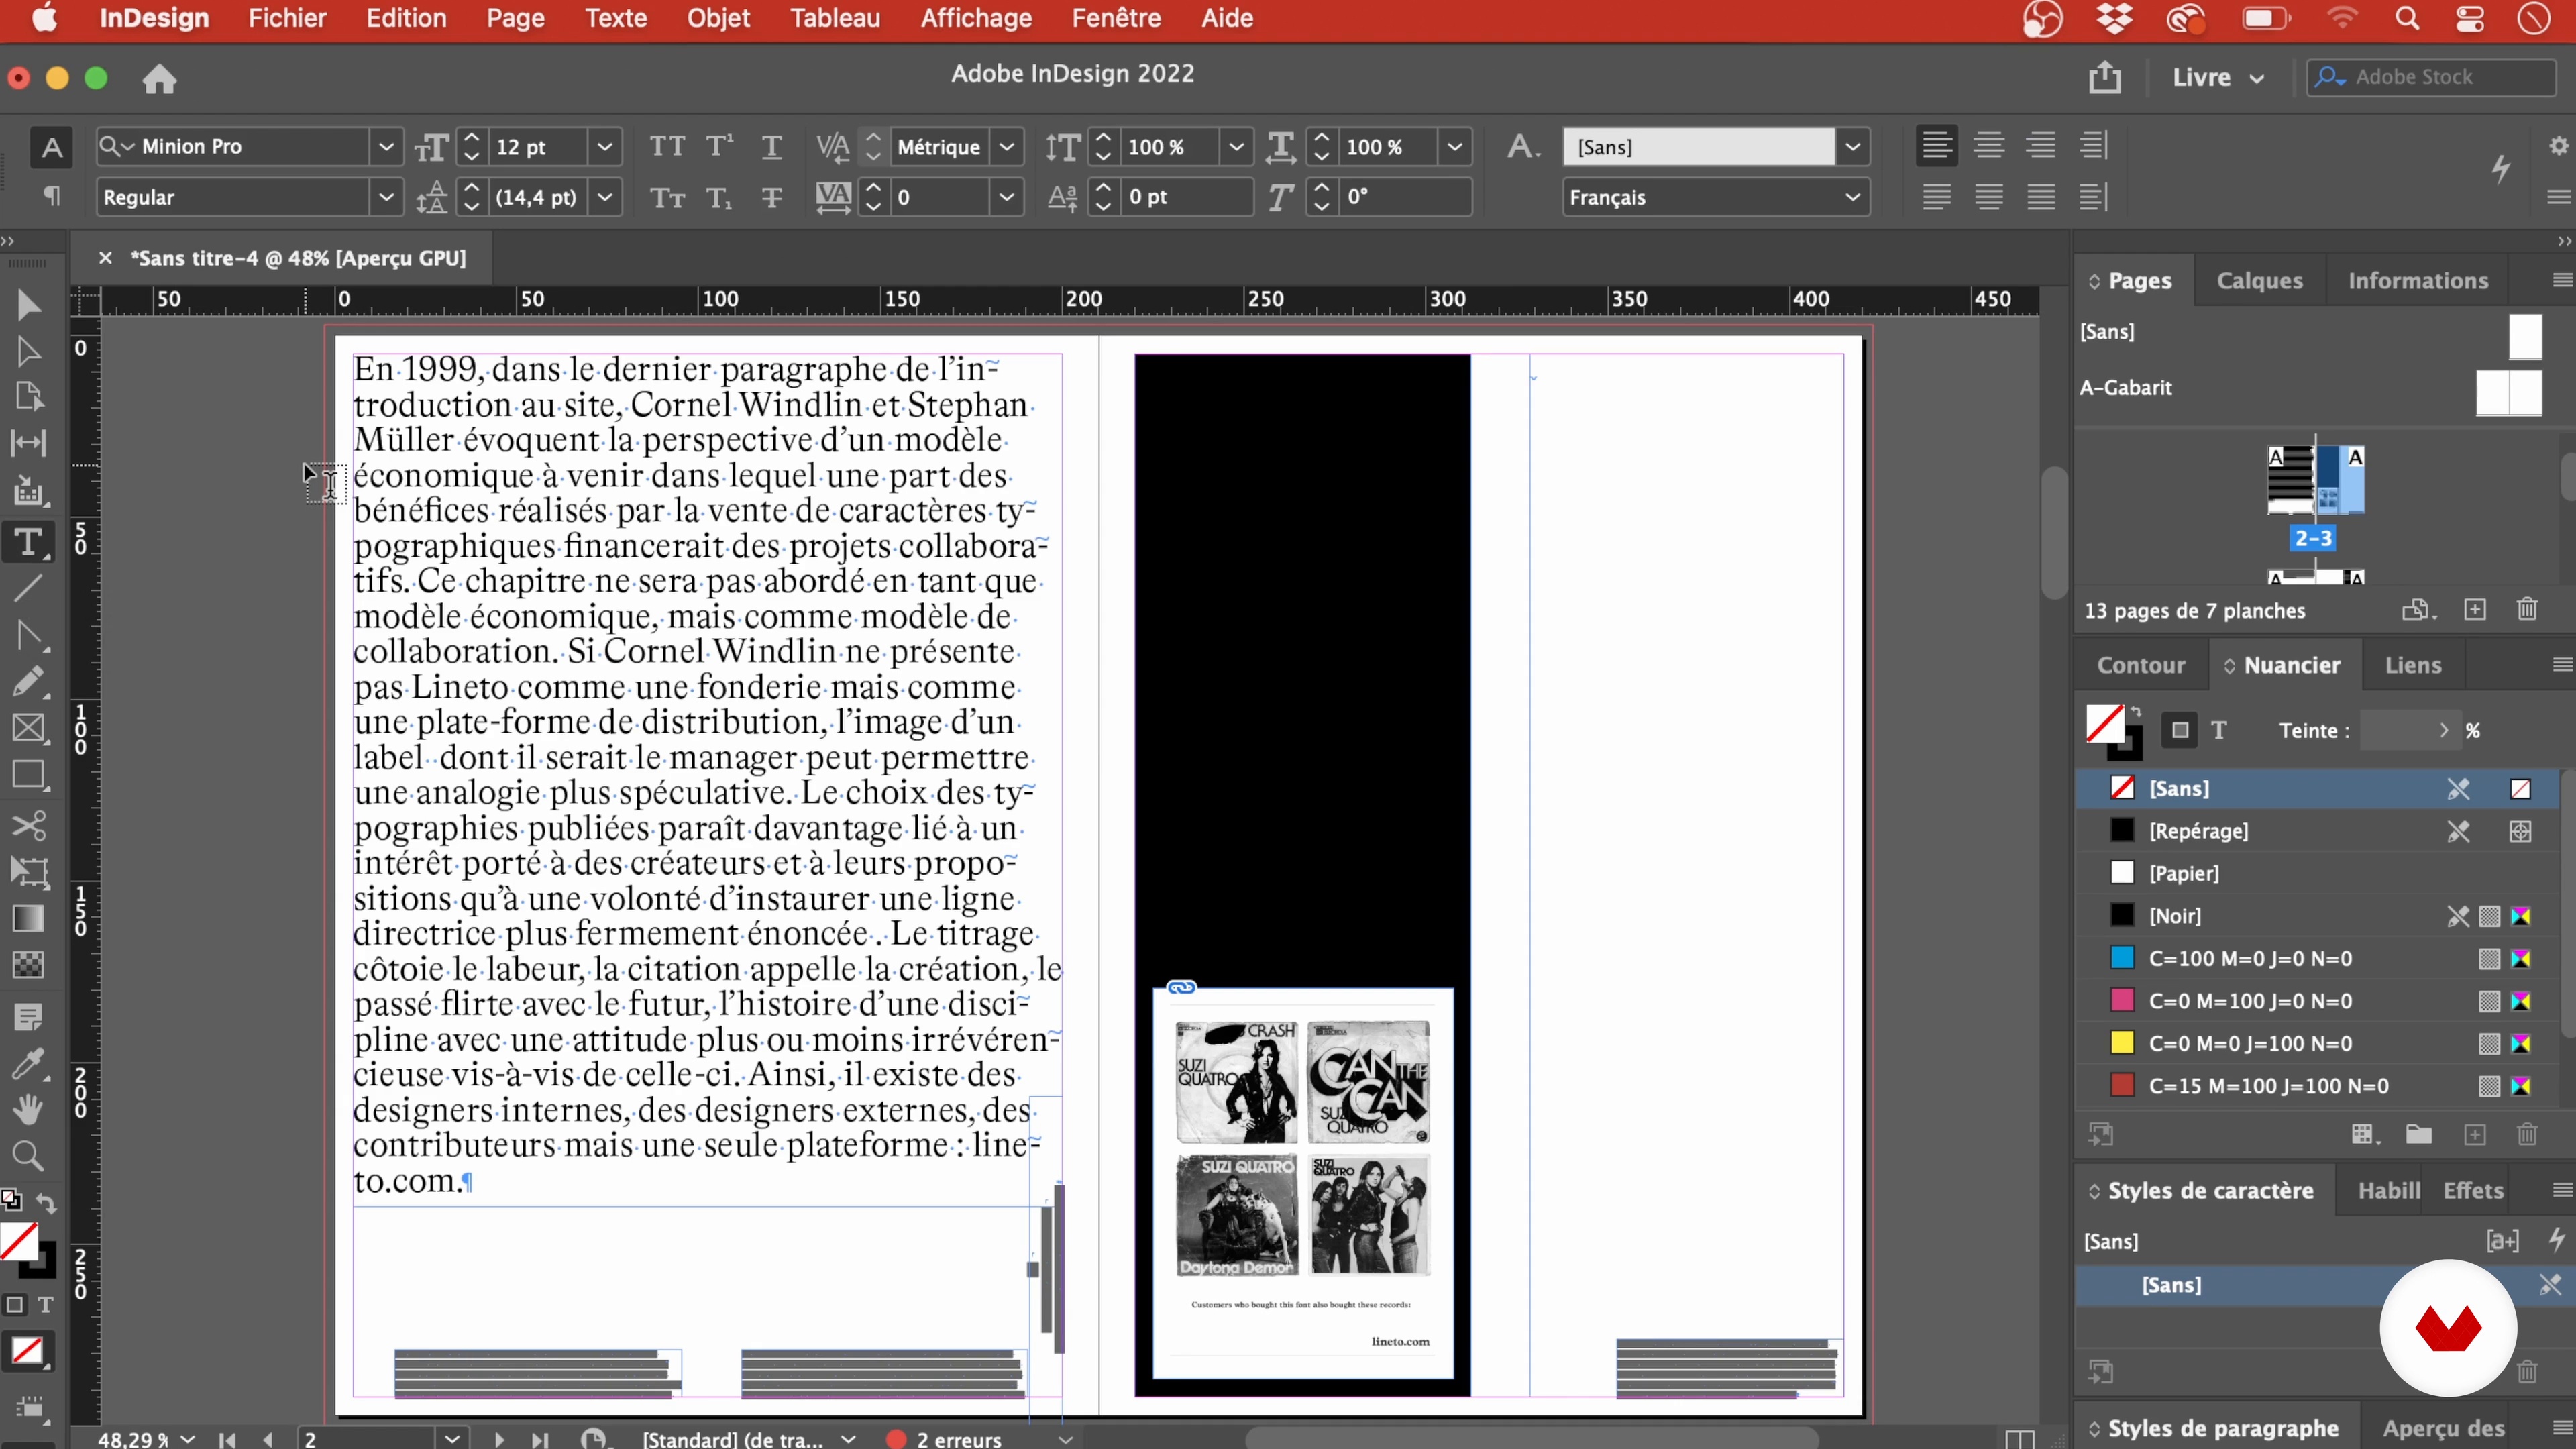Select the Zoom tool

28,1157
